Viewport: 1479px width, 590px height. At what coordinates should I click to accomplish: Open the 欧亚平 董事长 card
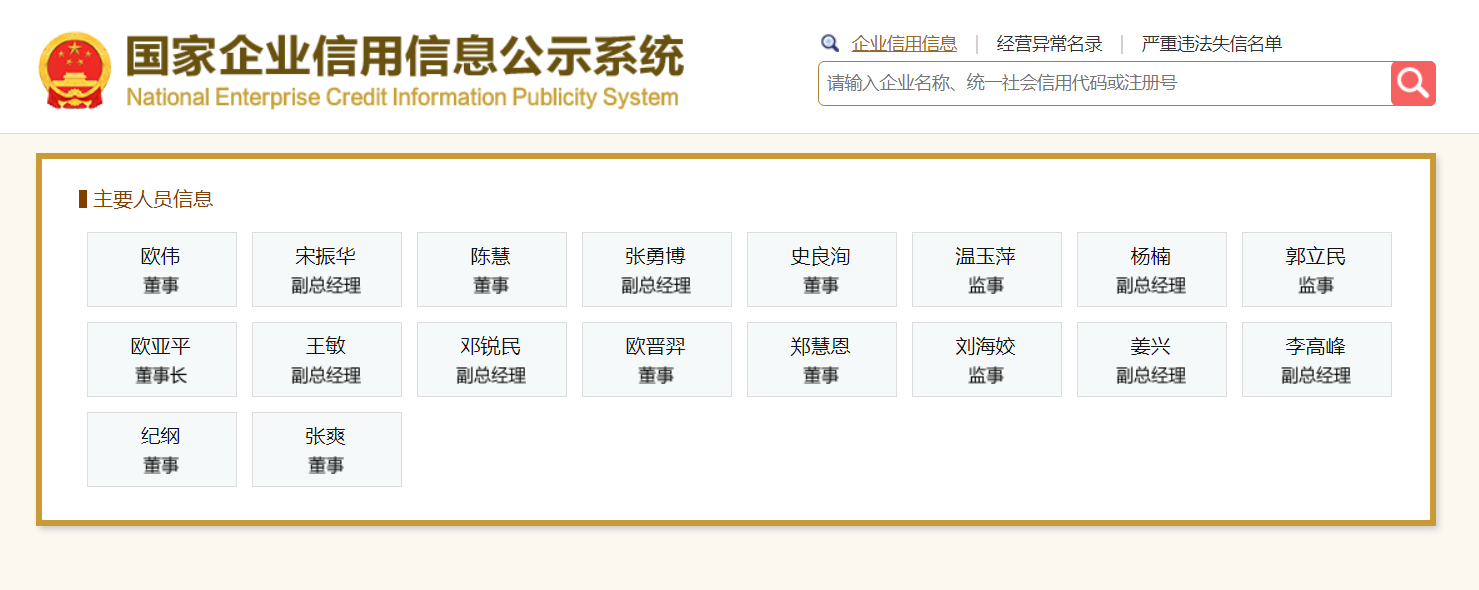162,360
